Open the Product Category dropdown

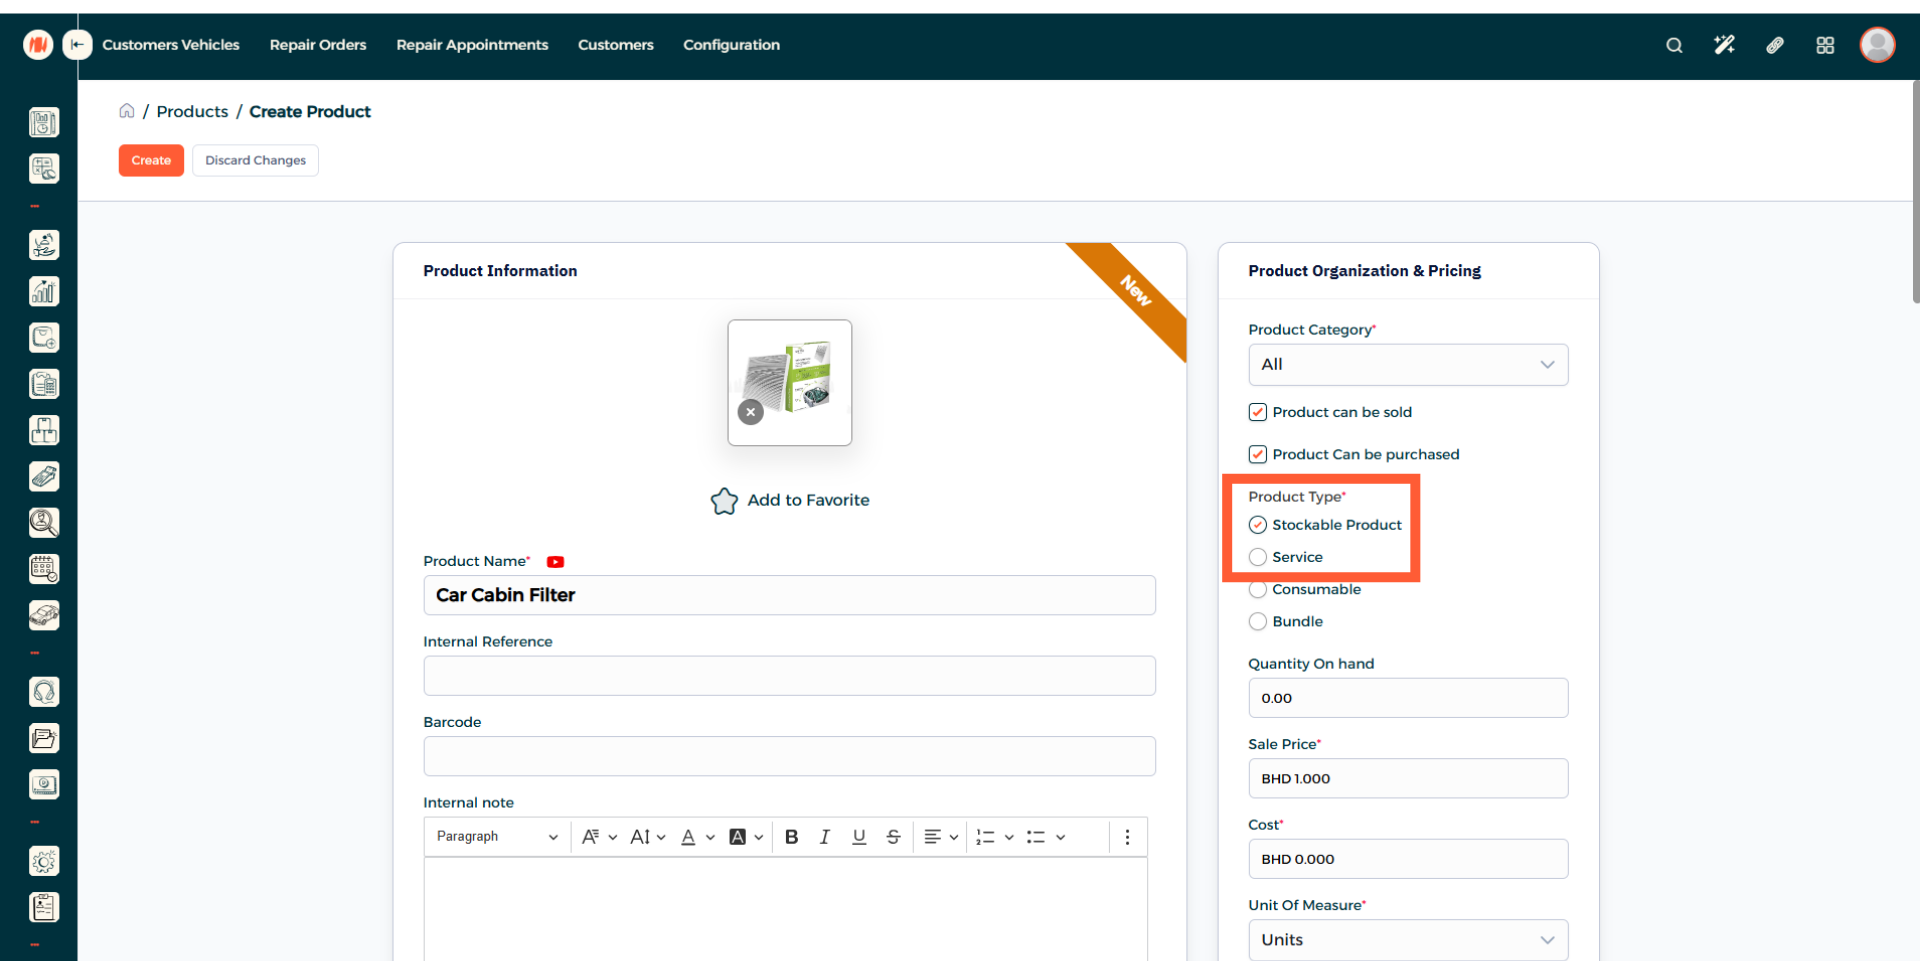1407,365
